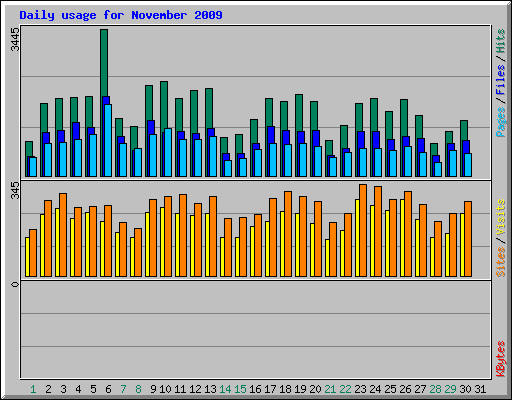The image size is (512, 400).
Task: Click day '5' on the x-axis
Action: click(93, 389)
